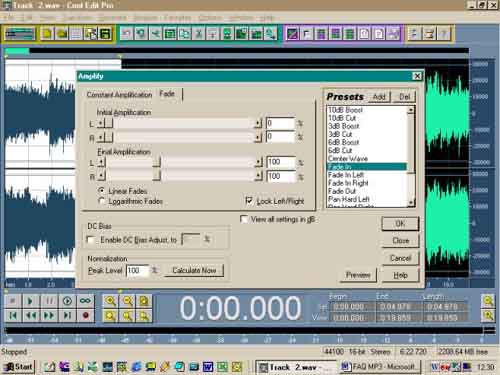Click the presets list scroll-down arrow
The width and height of the screenshot is (500, 375).
(411, 202)
